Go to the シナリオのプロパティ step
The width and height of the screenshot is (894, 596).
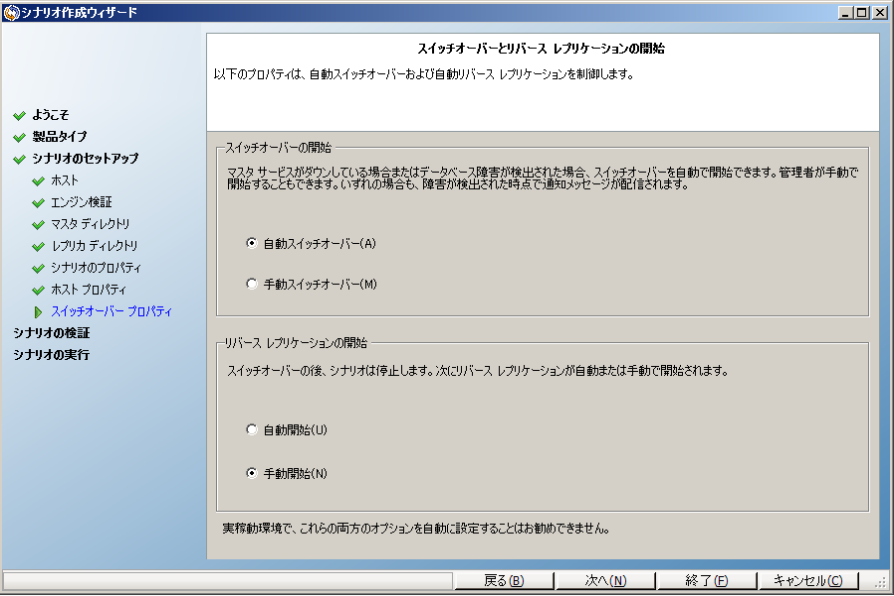[x=96, y=267]
